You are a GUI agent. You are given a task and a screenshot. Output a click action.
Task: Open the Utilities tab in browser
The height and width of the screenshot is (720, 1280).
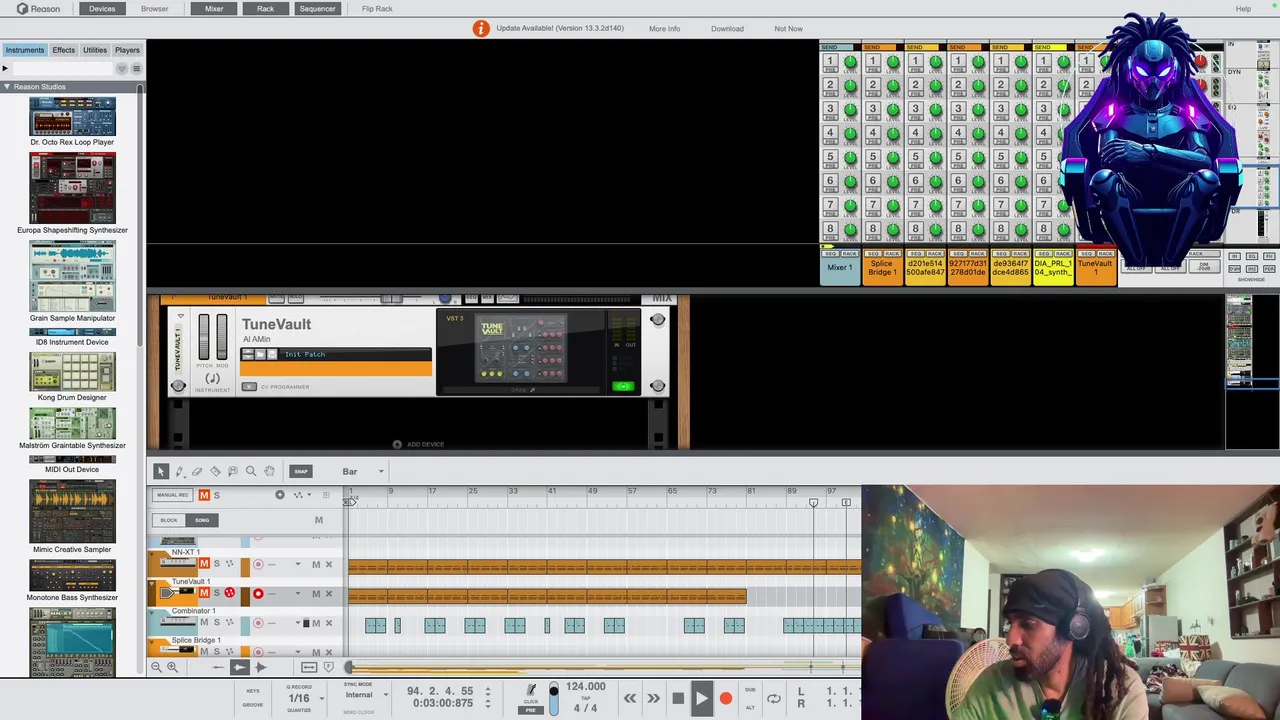pos(95,50)
